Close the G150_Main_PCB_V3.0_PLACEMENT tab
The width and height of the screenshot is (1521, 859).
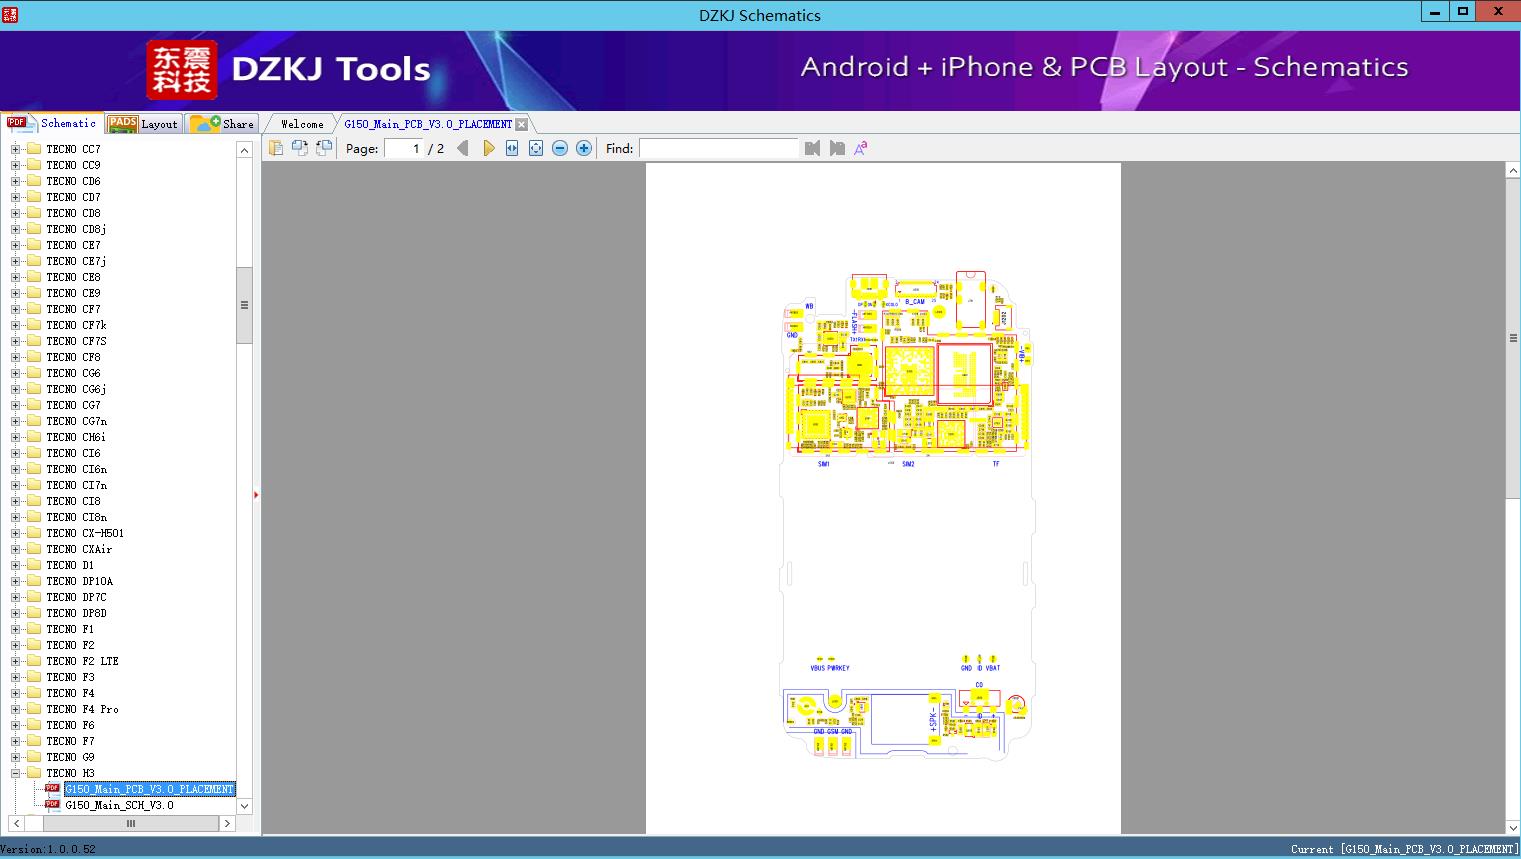(x=521, y=124)
